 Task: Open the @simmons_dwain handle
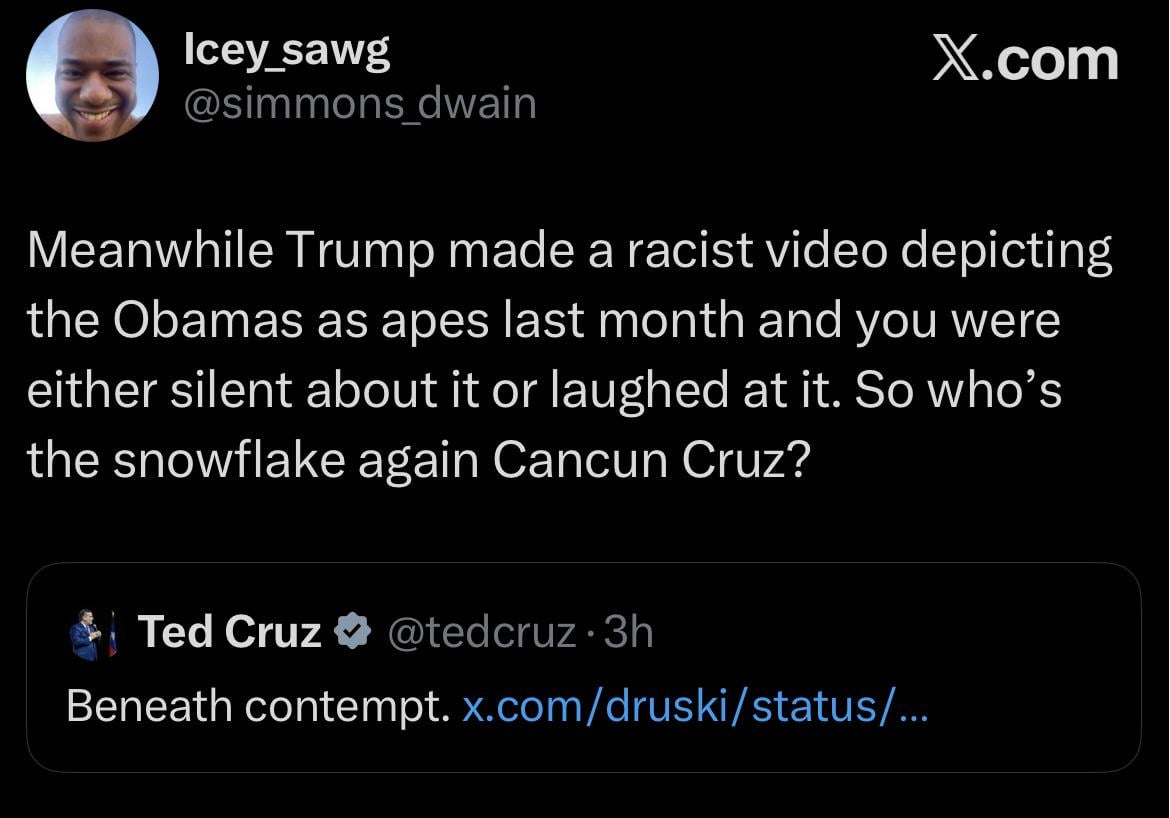360,103
